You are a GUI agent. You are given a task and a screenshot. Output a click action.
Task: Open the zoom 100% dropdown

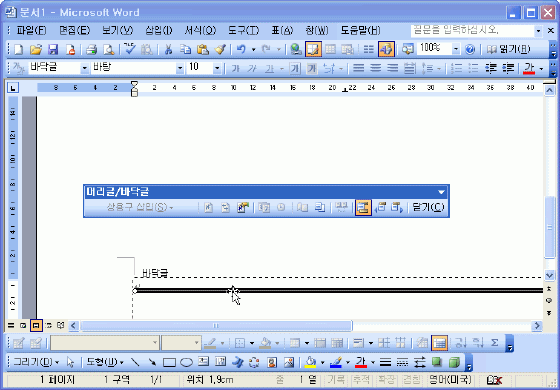[456, 49]
